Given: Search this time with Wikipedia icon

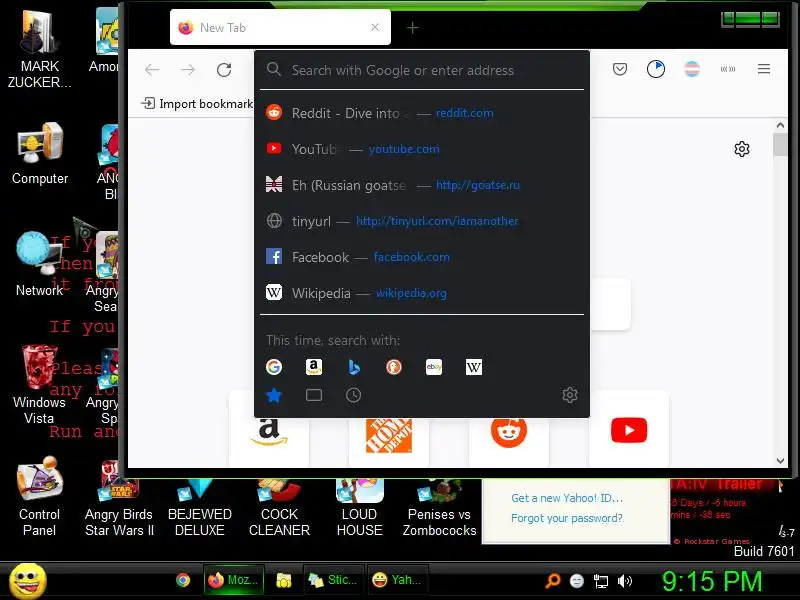Looking at the screenshot, I should point(473,367).
